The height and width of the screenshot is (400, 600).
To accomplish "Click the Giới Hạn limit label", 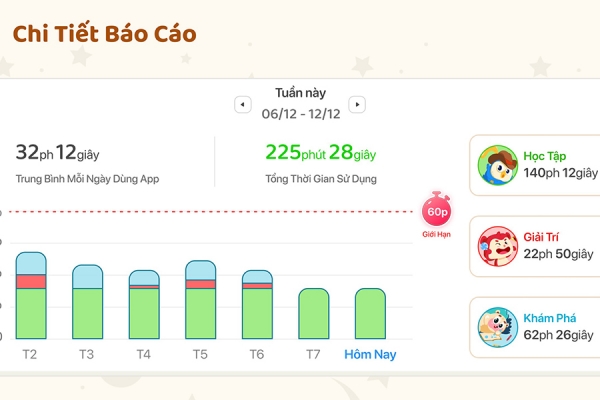I will pos(437,234).
